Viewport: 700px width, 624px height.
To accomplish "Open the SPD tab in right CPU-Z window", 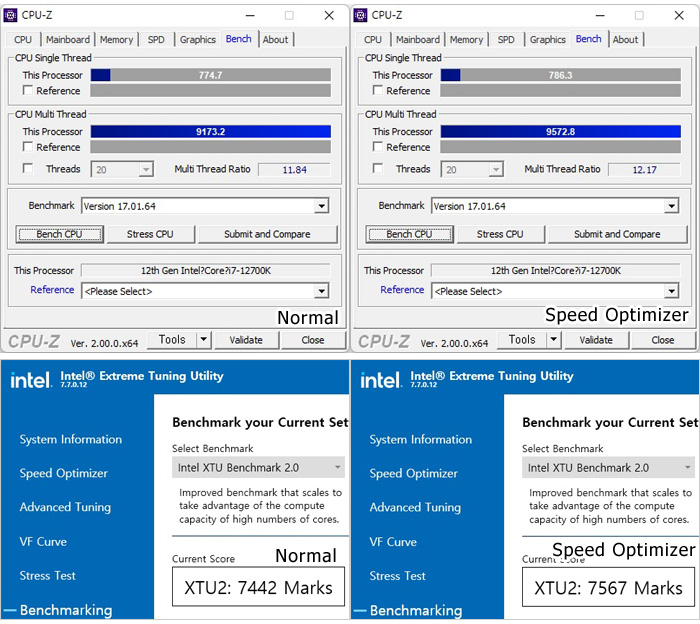I will tap(506, 40).
